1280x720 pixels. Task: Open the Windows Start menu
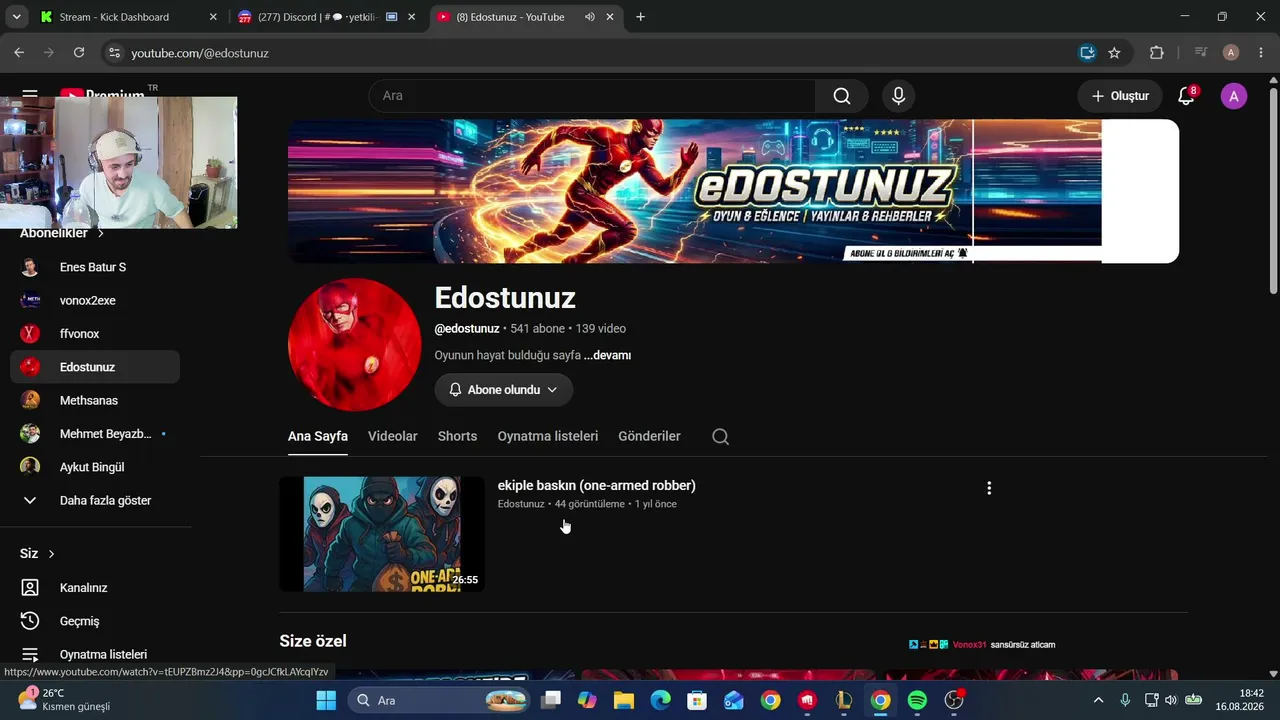pyautogui.click(x=326, y=700)
